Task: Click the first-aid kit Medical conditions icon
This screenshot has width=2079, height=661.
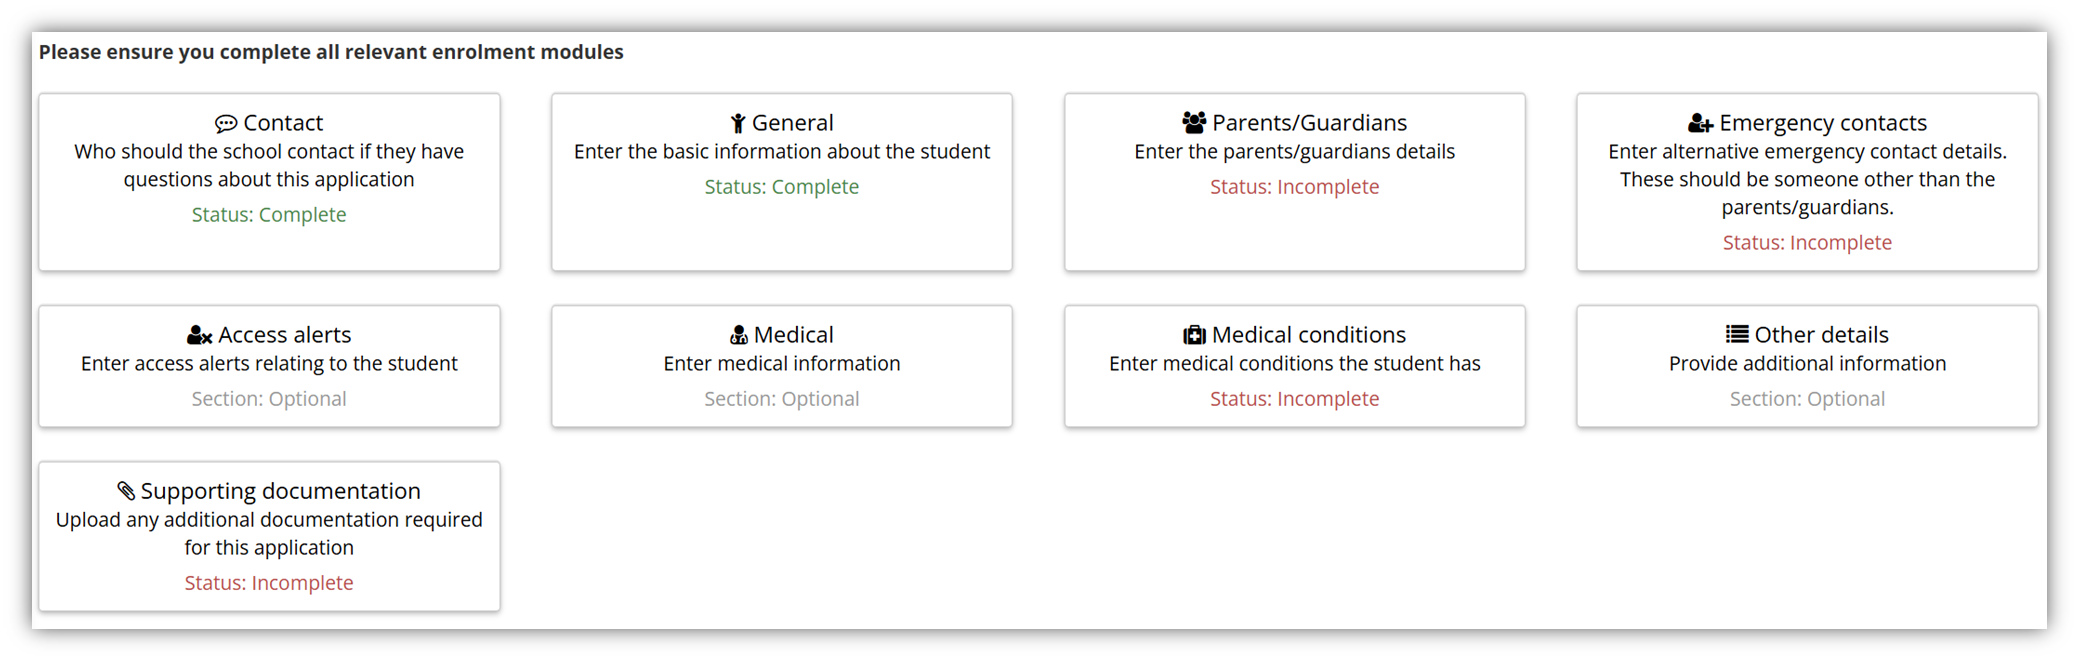Action: 1194,335
